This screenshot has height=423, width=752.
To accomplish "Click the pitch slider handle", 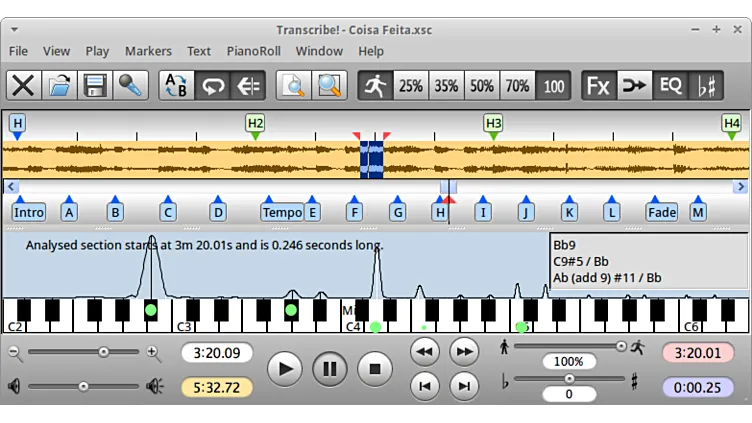I will click(x=569, y=378).
